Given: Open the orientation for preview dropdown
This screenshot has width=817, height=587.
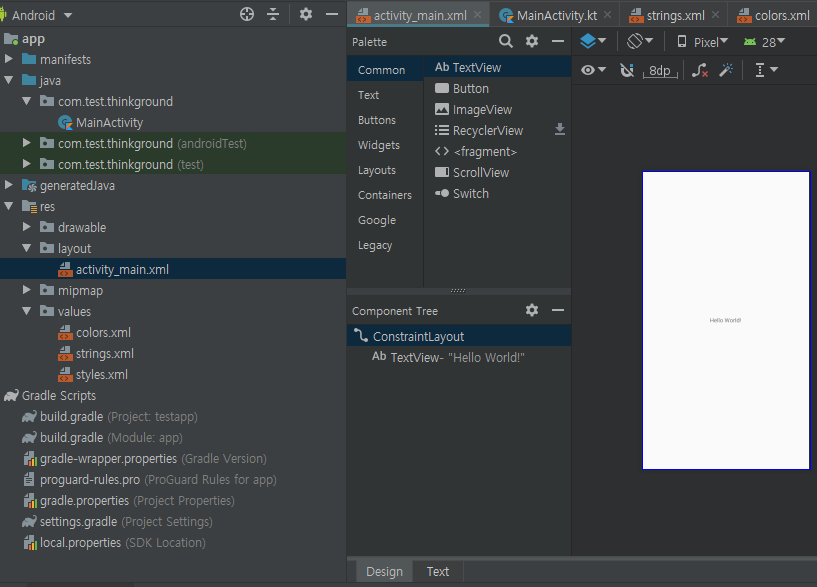Looking at the screenshot, I should [x=640, y=41].
